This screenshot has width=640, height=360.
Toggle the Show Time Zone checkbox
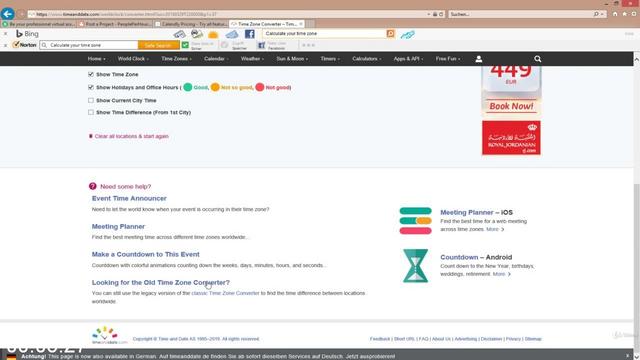point(91,74)
